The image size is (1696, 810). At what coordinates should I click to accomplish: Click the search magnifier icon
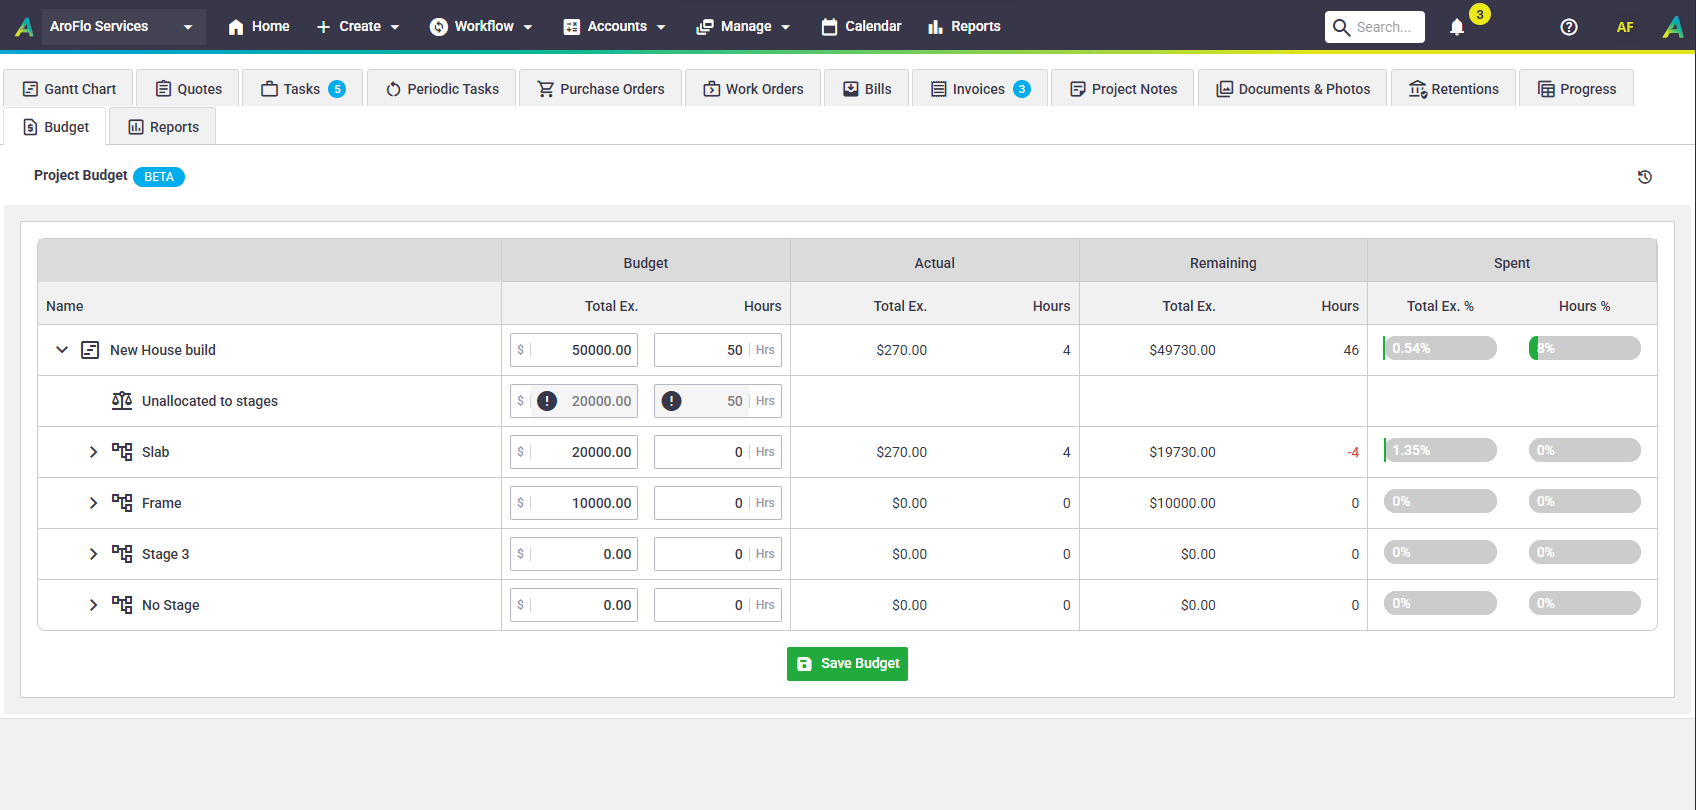coord(1341,27)
